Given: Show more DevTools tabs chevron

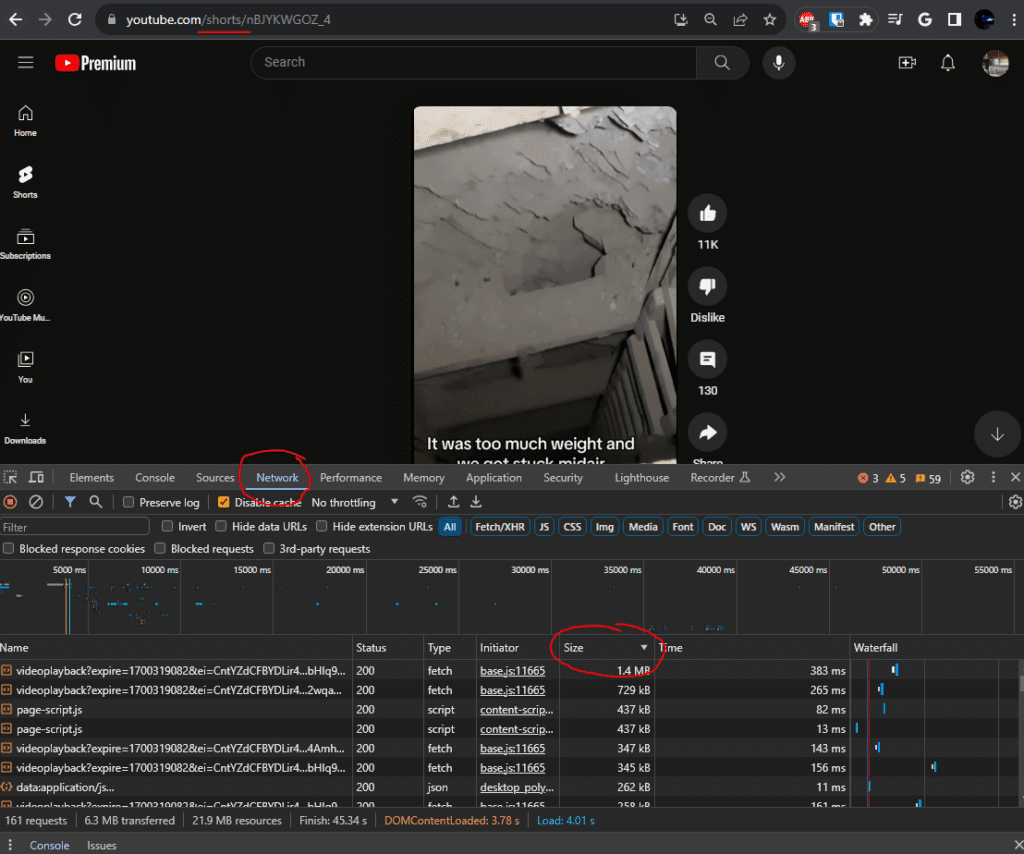Looking at the screenshot, I should (x=779, y=477).
